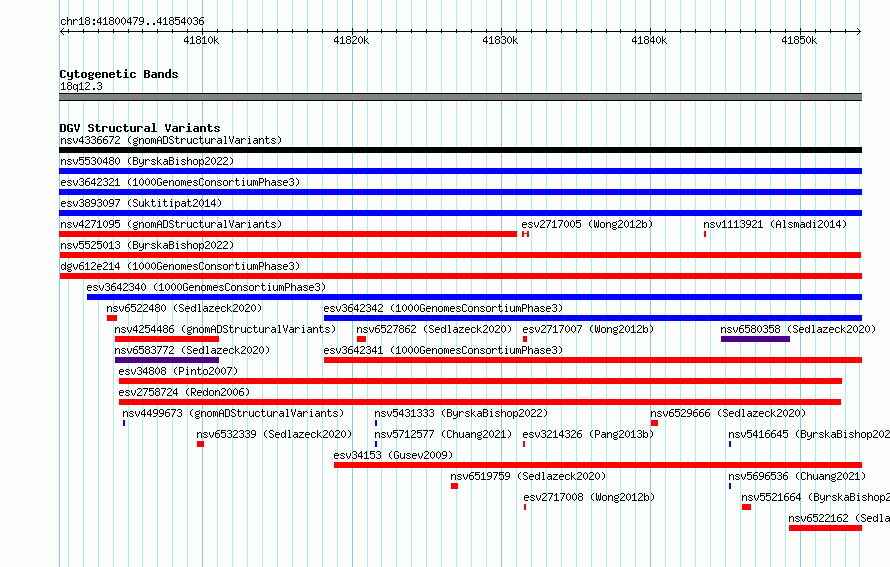Select variant dgv612e214 label
Image resolution: width=890 pixels, height=567 pixels.
[180, 266]
